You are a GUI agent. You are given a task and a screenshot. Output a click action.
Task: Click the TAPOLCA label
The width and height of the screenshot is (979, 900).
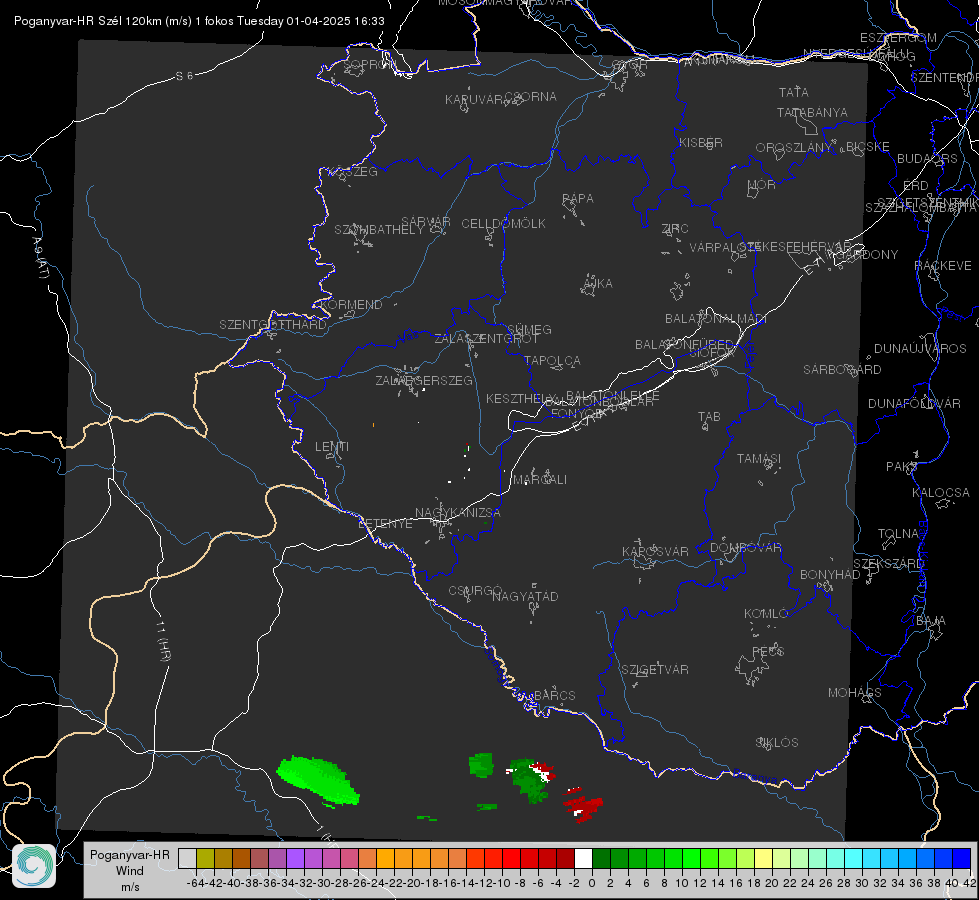point(553,361)
